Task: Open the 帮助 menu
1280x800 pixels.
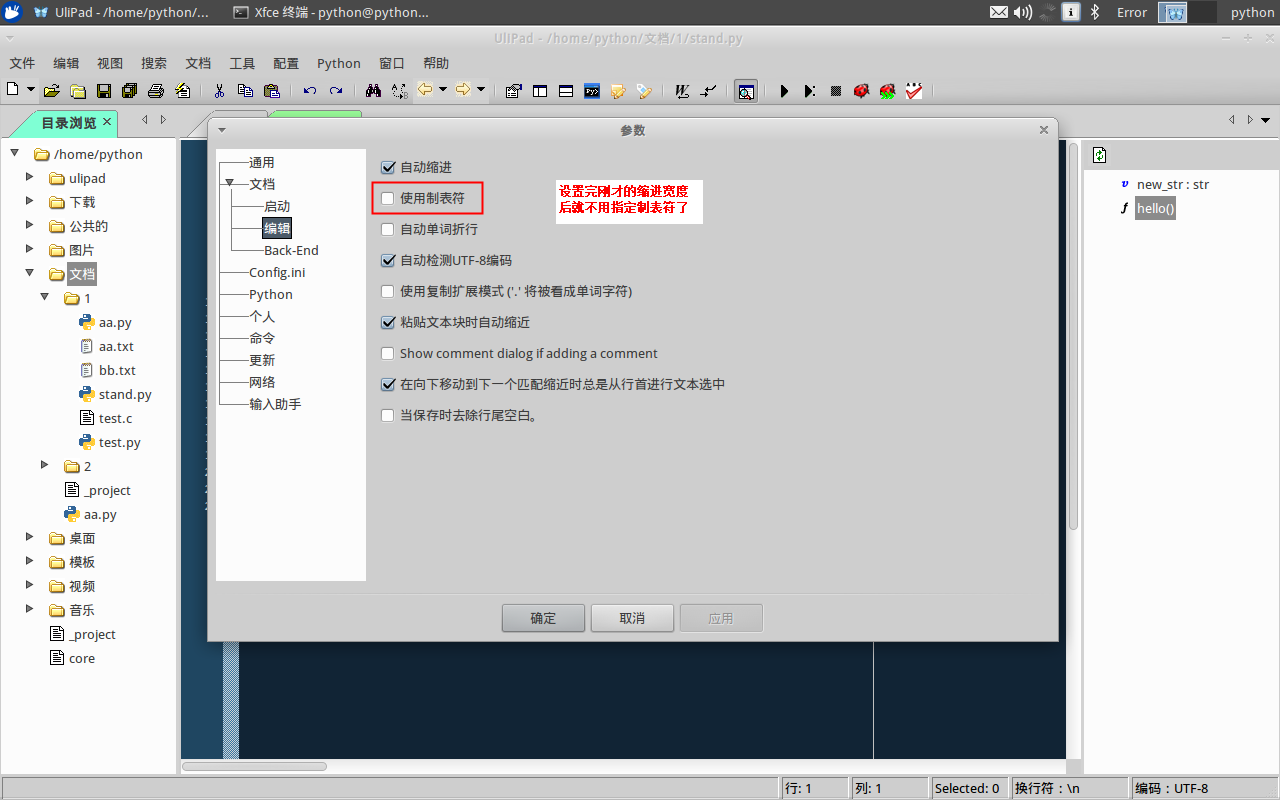Action: coord(436,63)
